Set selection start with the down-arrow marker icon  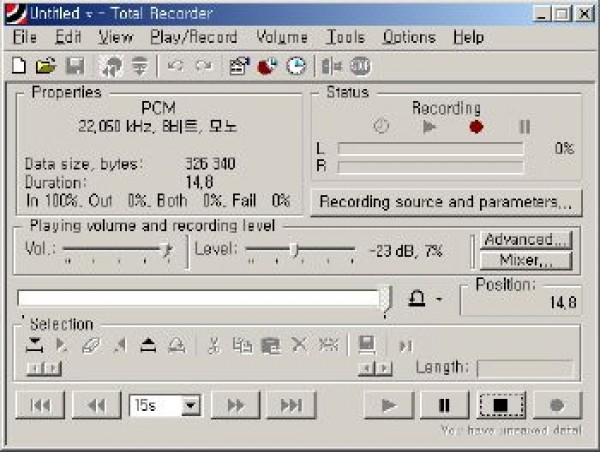tap(34, 345)
